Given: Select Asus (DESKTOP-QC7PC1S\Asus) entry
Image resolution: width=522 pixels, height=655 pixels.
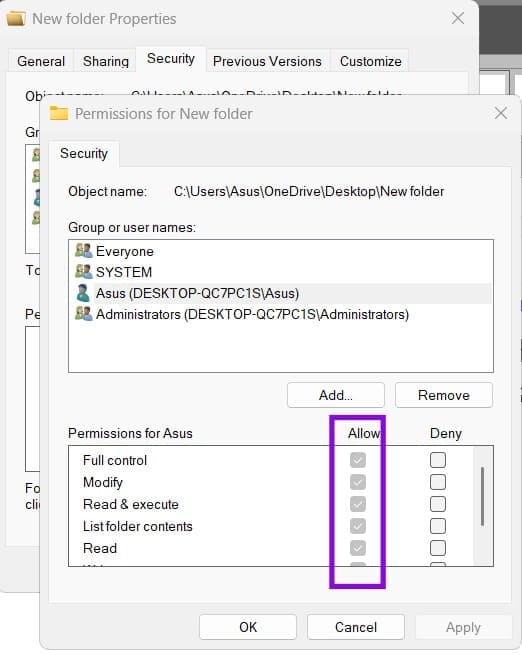Looking at the screenshot, I should 281,293.
